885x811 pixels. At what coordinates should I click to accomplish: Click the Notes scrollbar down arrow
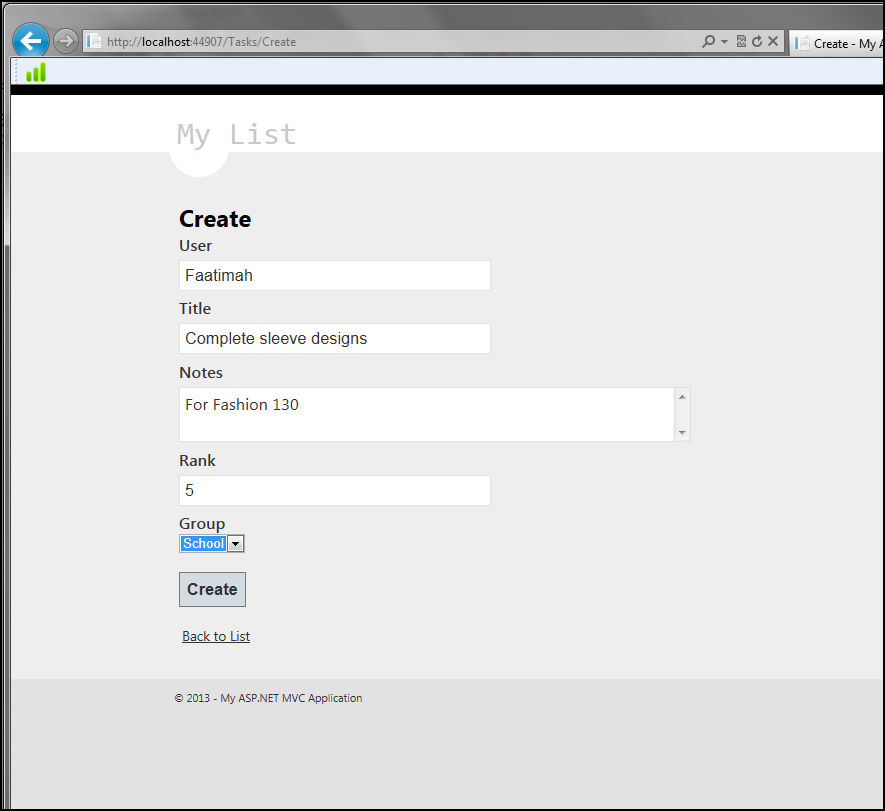682,432
